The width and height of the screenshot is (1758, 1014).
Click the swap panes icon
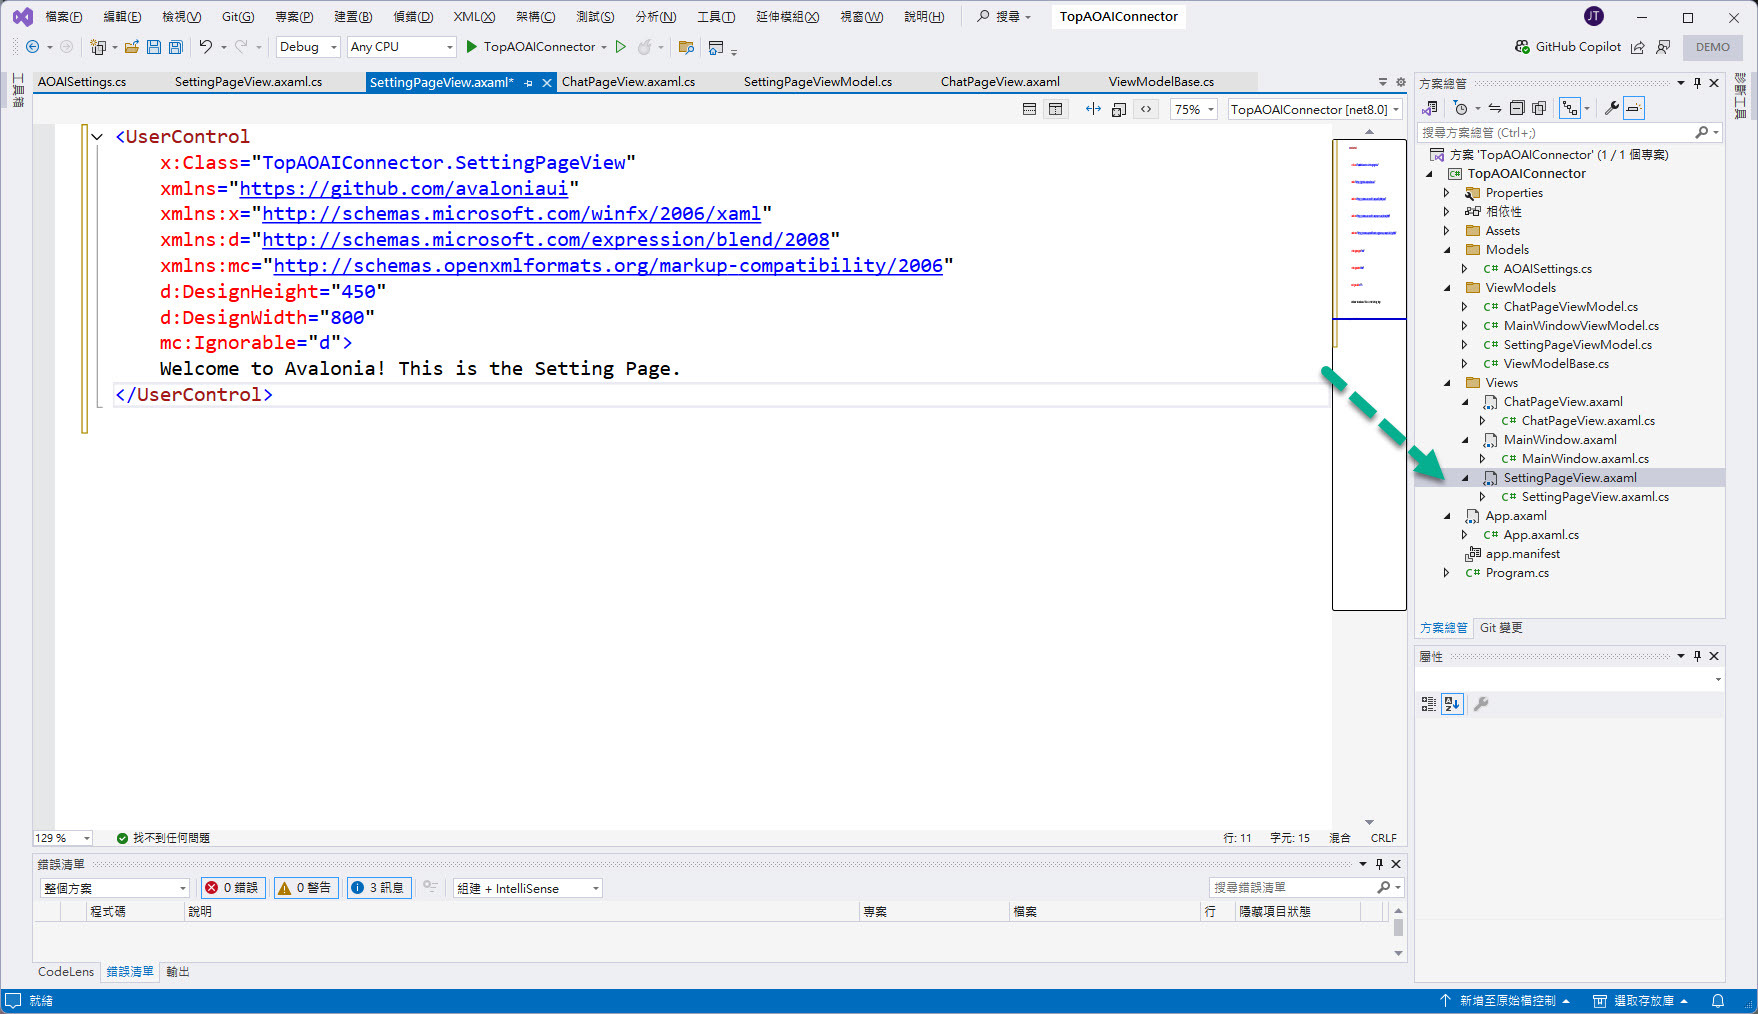point(1093,109)
